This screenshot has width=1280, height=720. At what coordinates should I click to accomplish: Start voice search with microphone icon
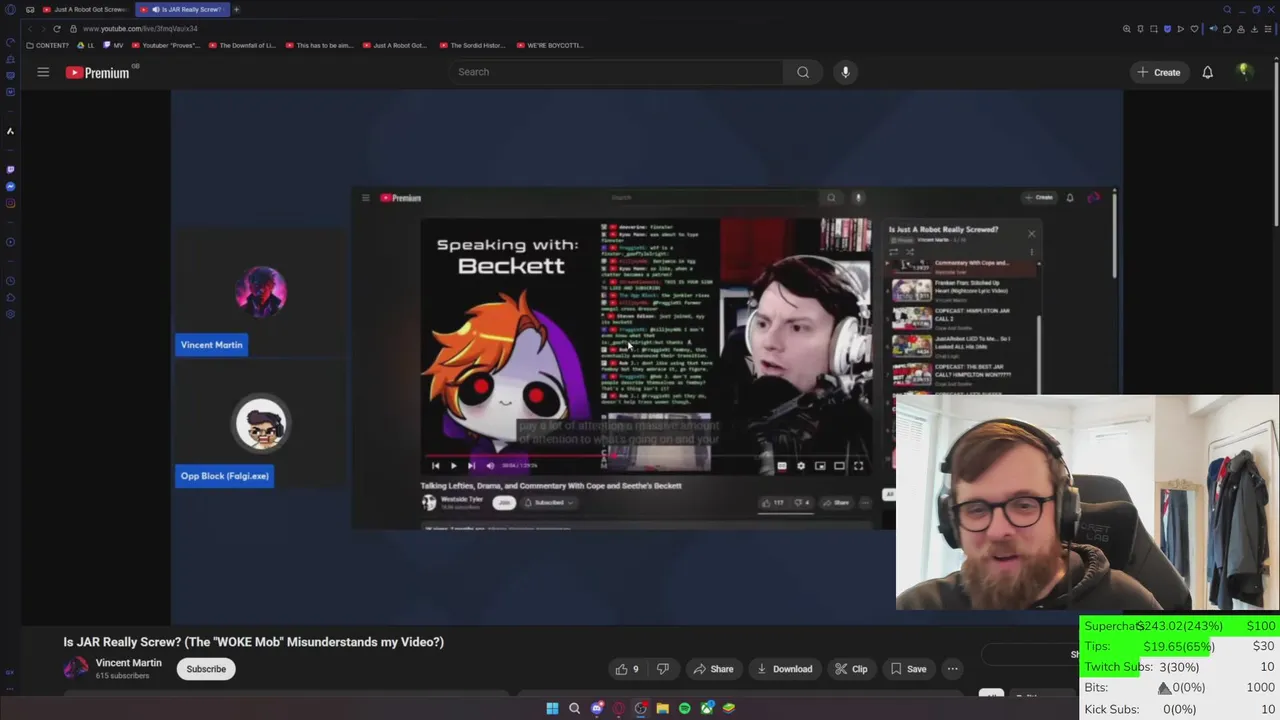(x=845, y=72)
